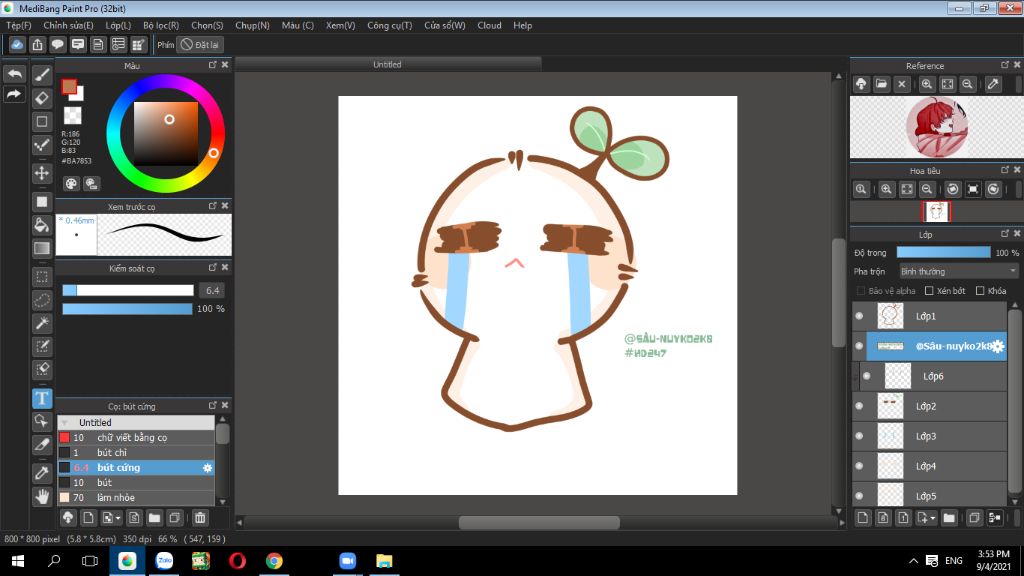This screenshot has width=1024, height=576.
Task: Zoom out in the Navigator panel
Action: pos(927,189)
